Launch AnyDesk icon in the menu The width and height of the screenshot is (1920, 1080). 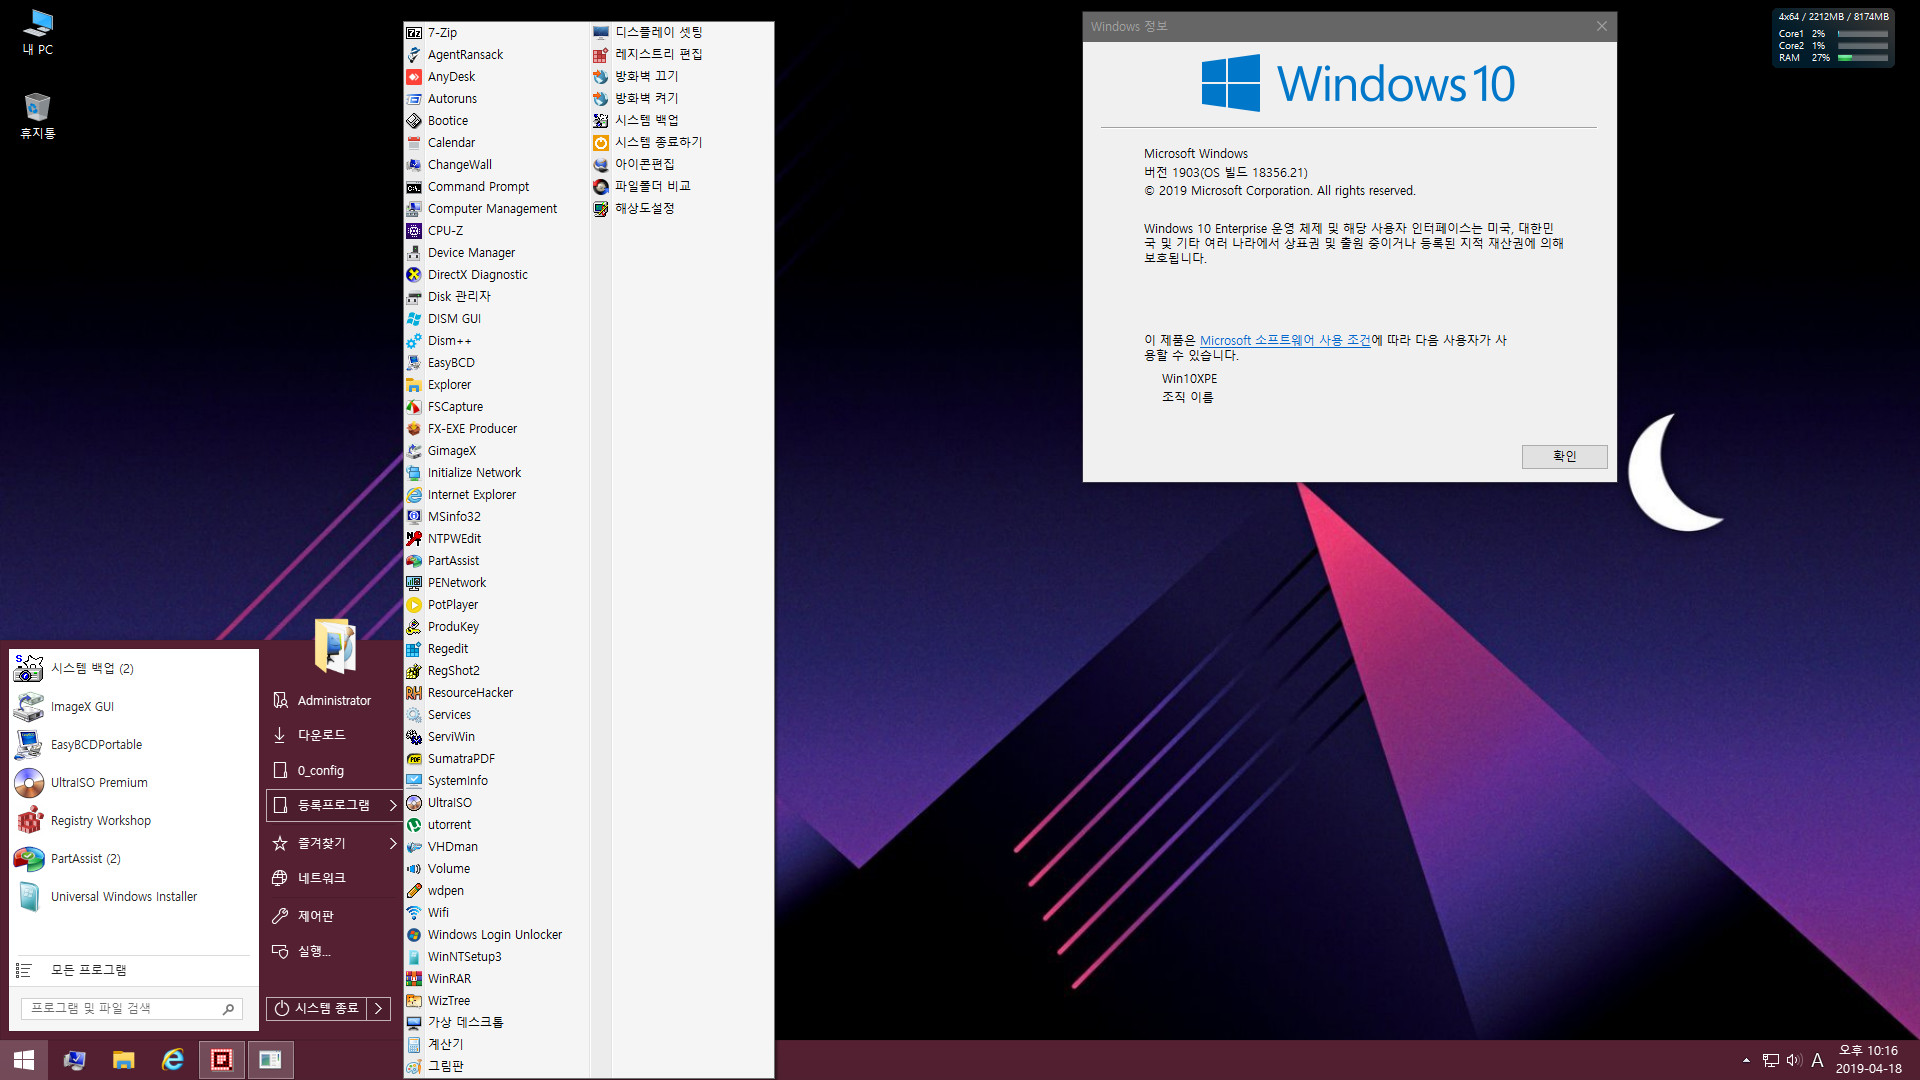(414, 77)
